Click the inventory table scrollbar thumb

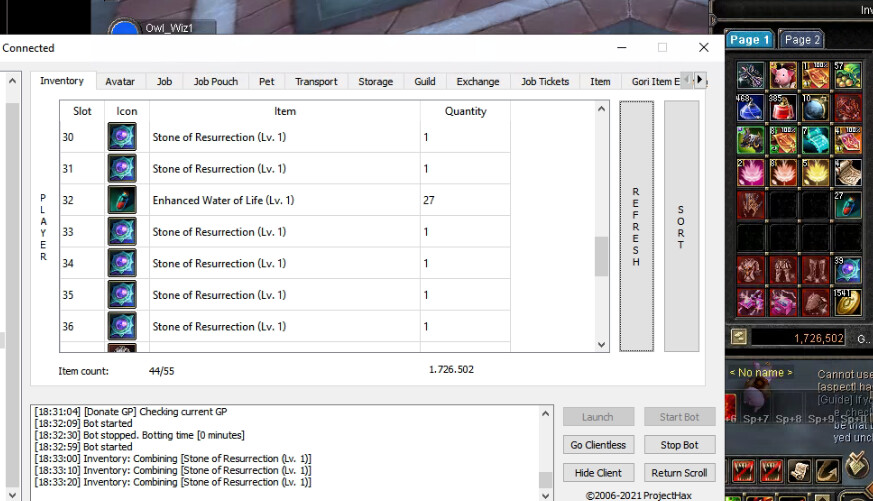point(601,256)
